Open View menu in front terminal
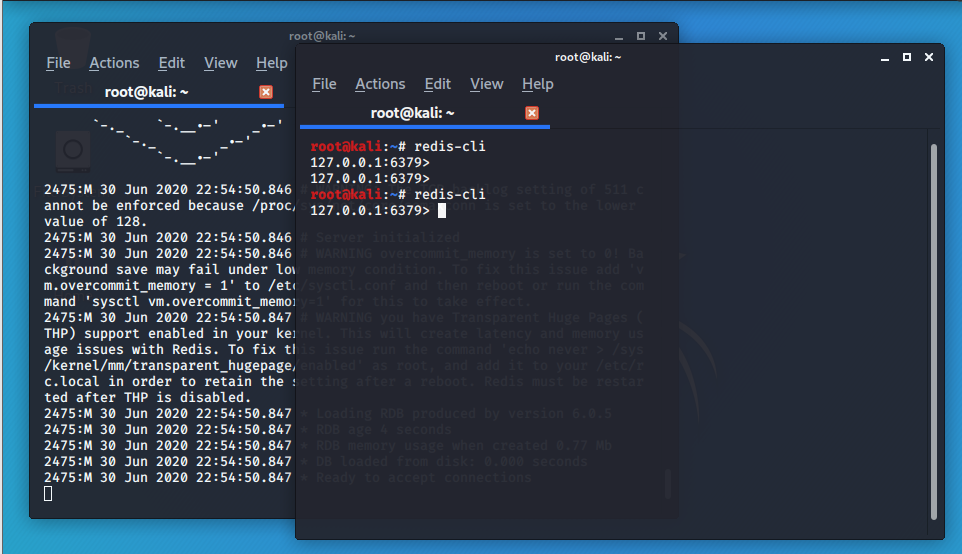Image resolution: width=962 pixels, height=554 pixels. tap(487, 84)
